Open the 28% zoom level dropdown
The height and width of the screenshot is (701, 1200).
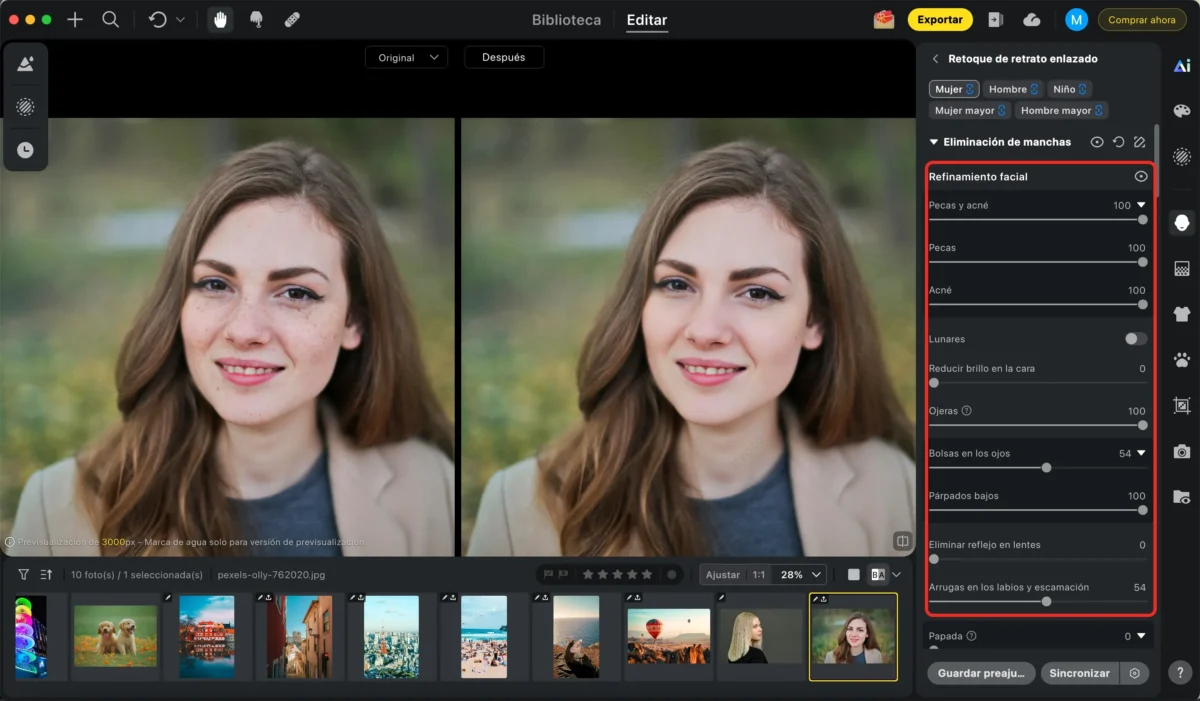(x=802, y=575)
